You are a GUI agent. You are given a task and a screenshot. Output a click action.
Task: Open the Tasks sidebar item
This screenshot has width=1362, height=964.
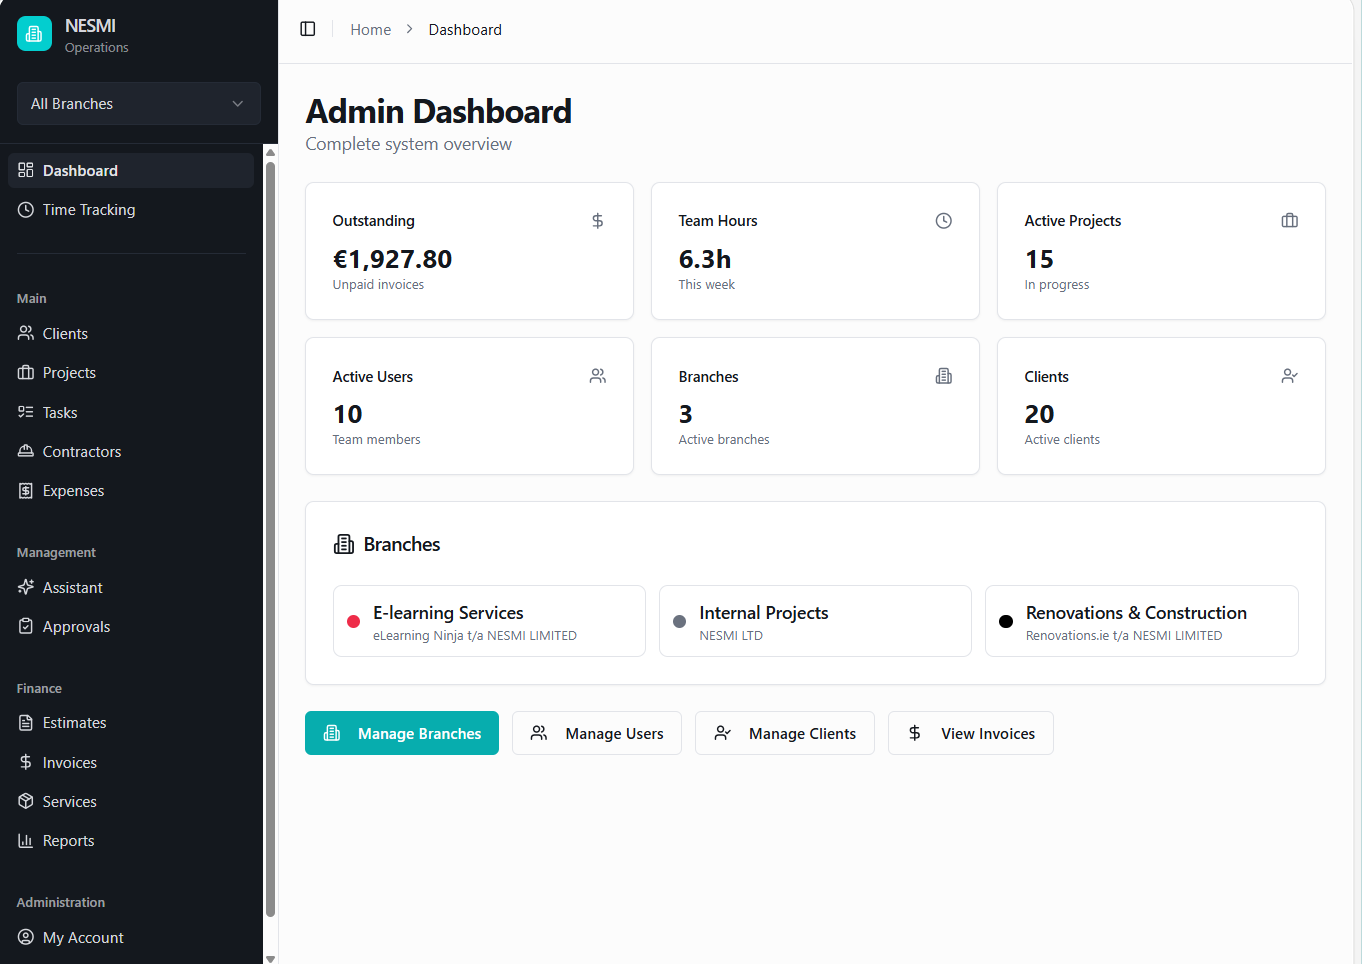click(x=131, y=413)
